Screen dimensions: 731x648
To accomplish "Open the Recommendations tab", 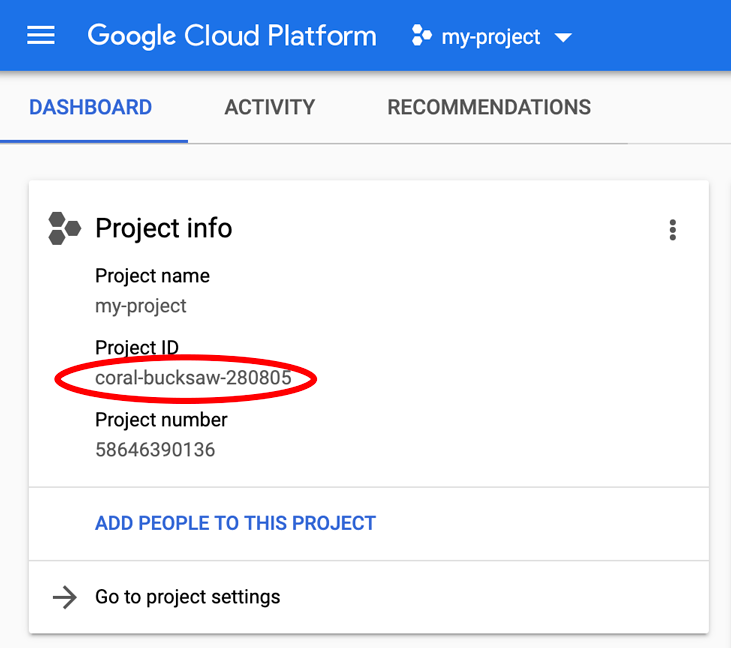I will point(489,107).
